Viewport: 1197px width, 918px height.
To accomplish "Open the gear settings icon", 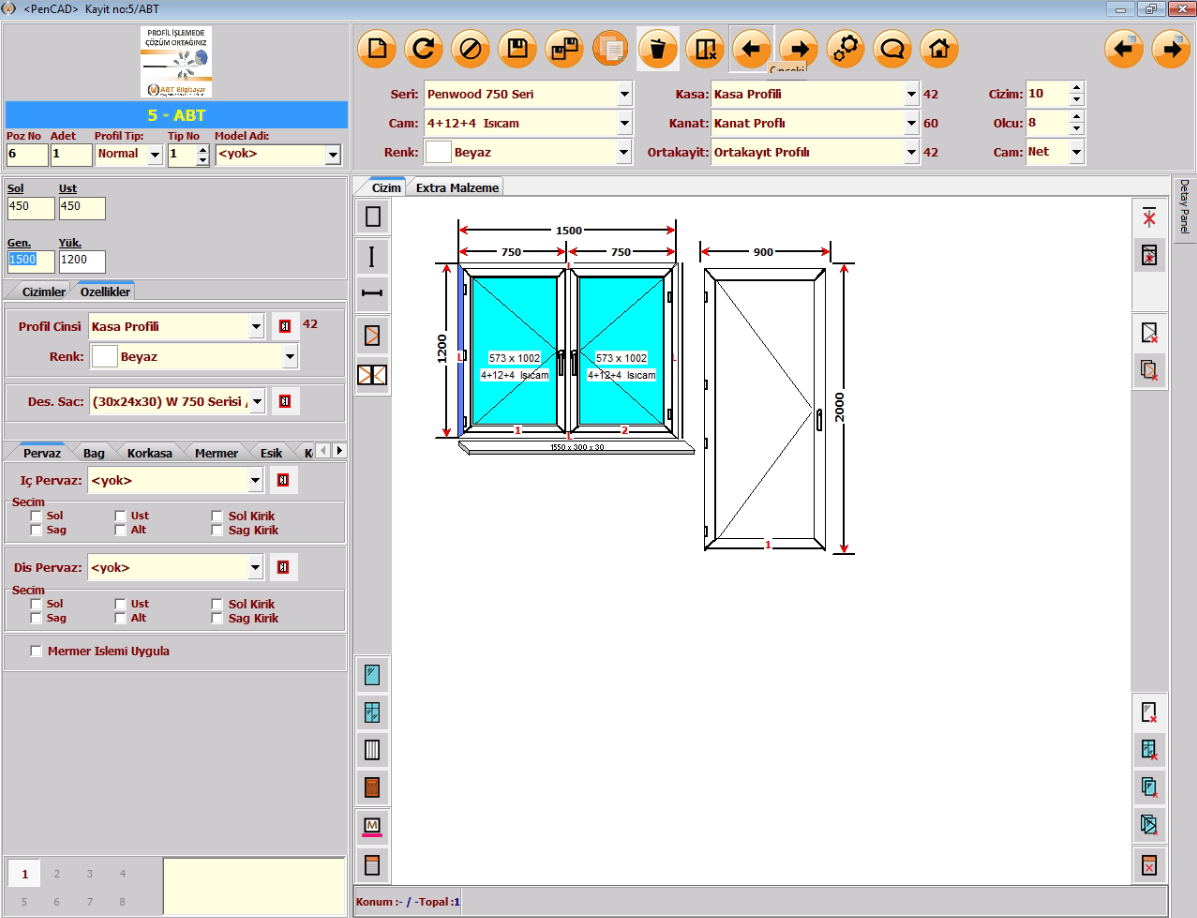I will tap(846, 49).
